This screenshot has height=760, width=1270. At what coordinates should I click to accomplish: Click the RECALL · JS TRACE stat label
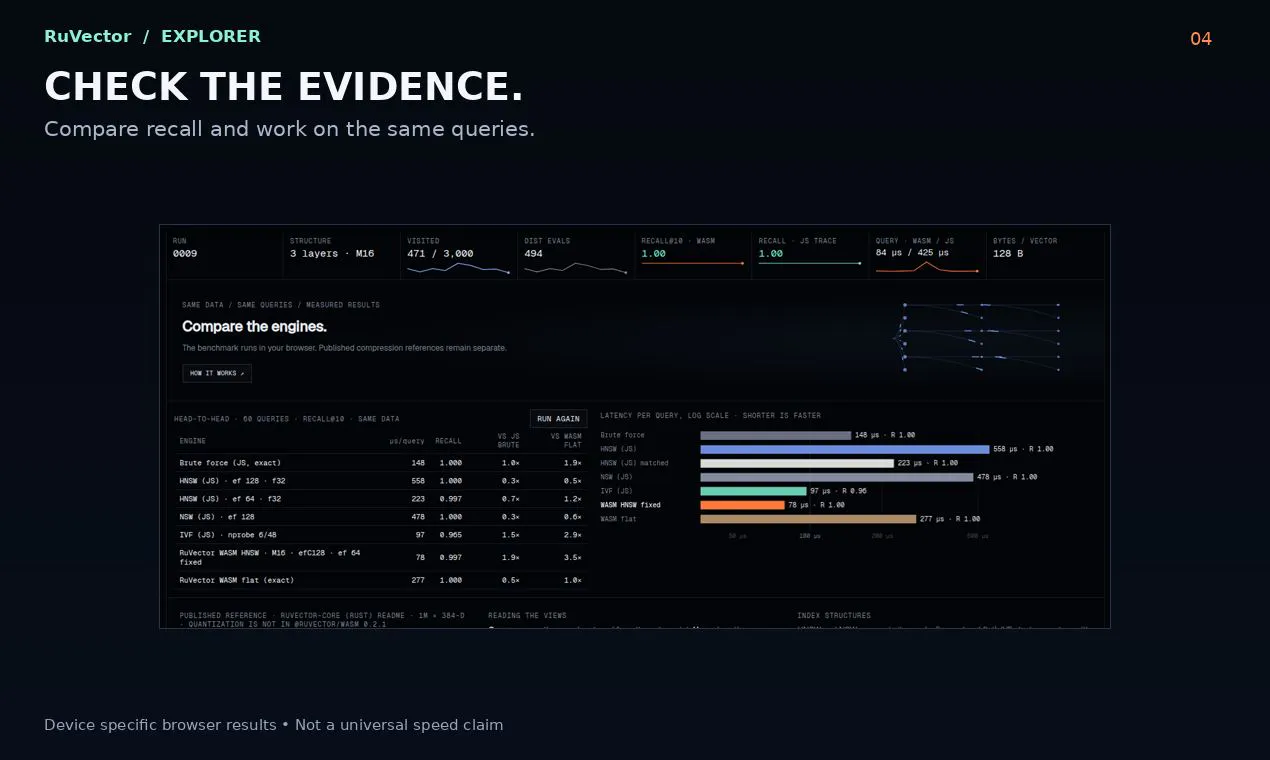[x=797, y=241]
